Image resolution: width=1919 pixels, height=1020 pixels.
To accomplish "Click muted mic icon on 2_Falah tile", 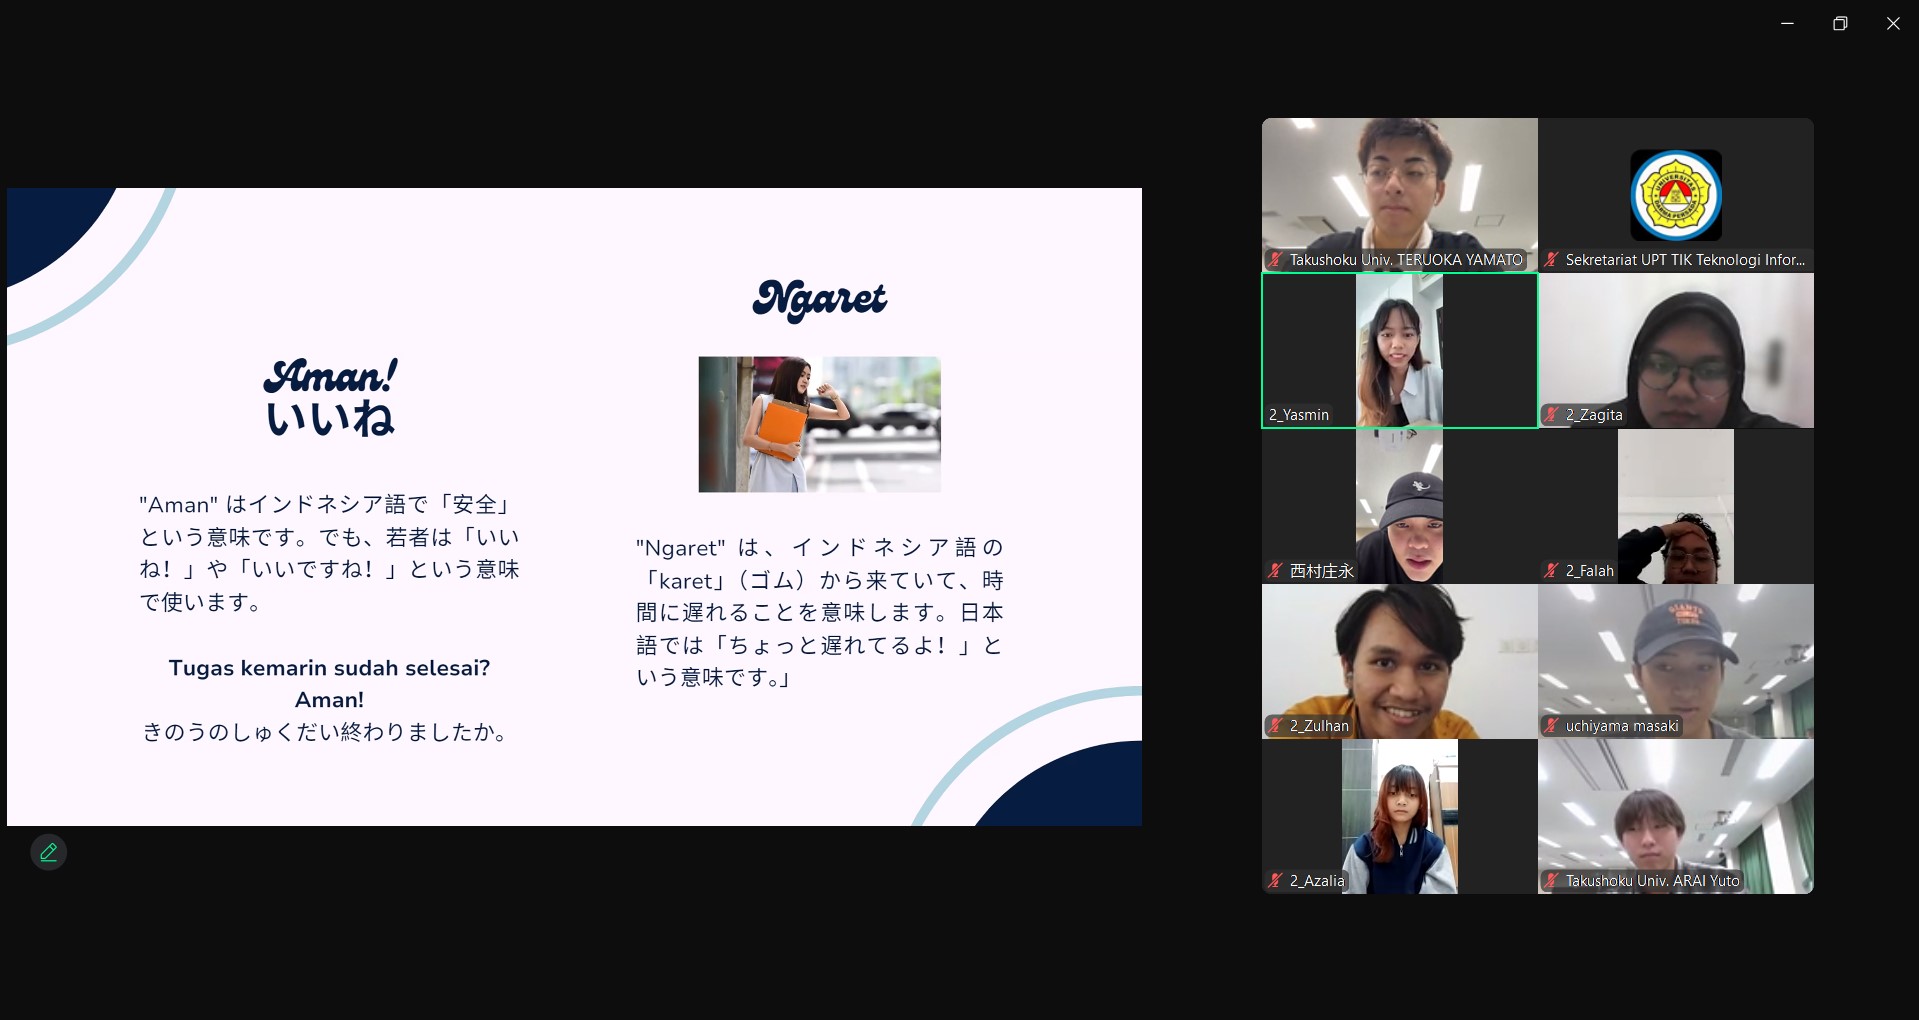I will coord(1551,571).
